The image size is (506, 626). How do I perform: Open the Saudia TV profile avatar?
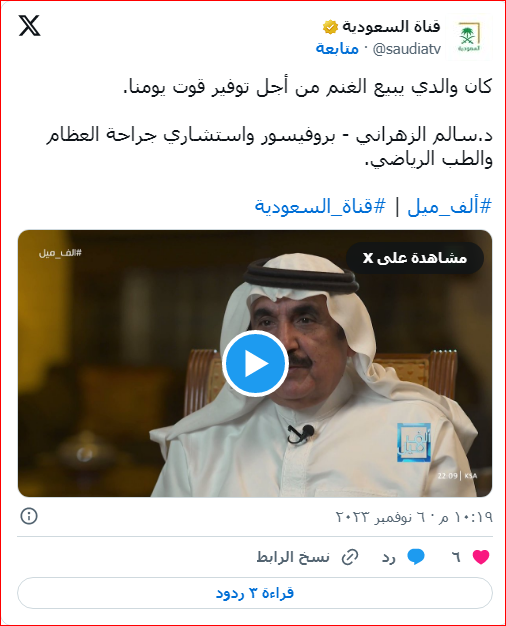[x=469, y=37]
